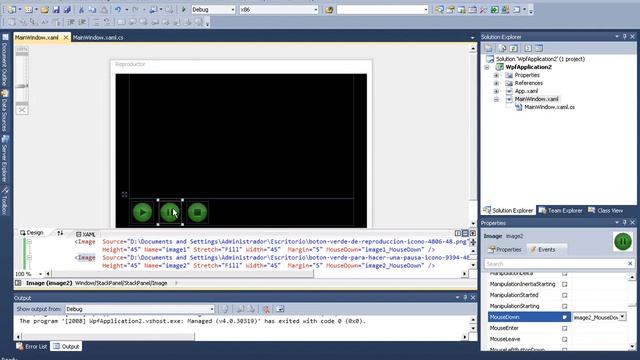Expand the Properties node in Solution Explorer
640x360 pixels.
(x=496, y=75)
